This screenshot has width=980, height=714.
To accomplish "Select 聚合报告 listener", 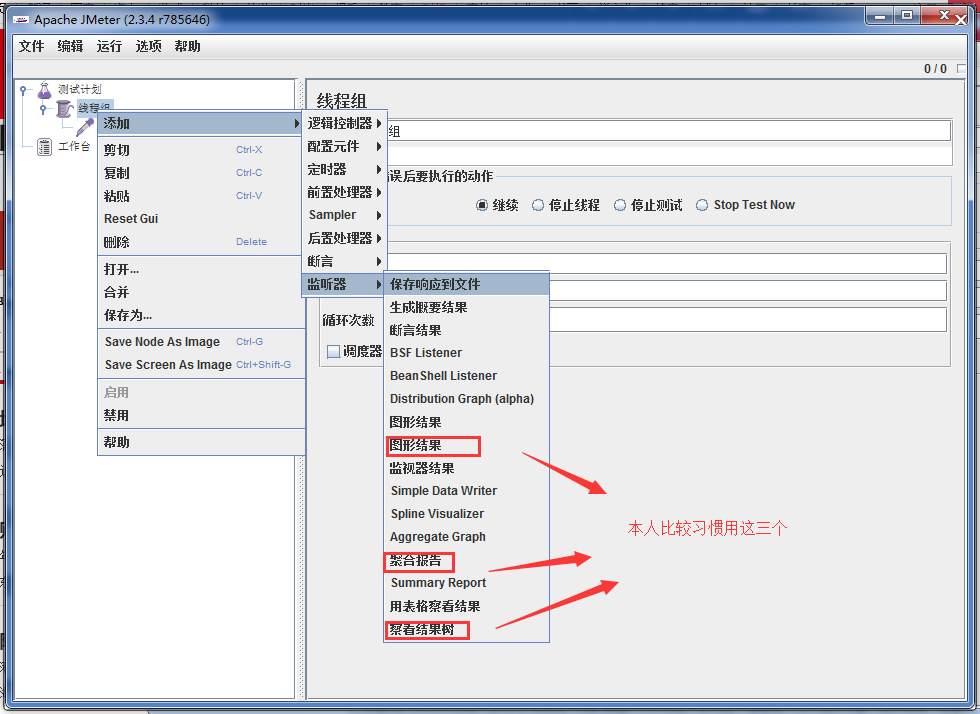I will pyautogui.click(x=466, y=561).
